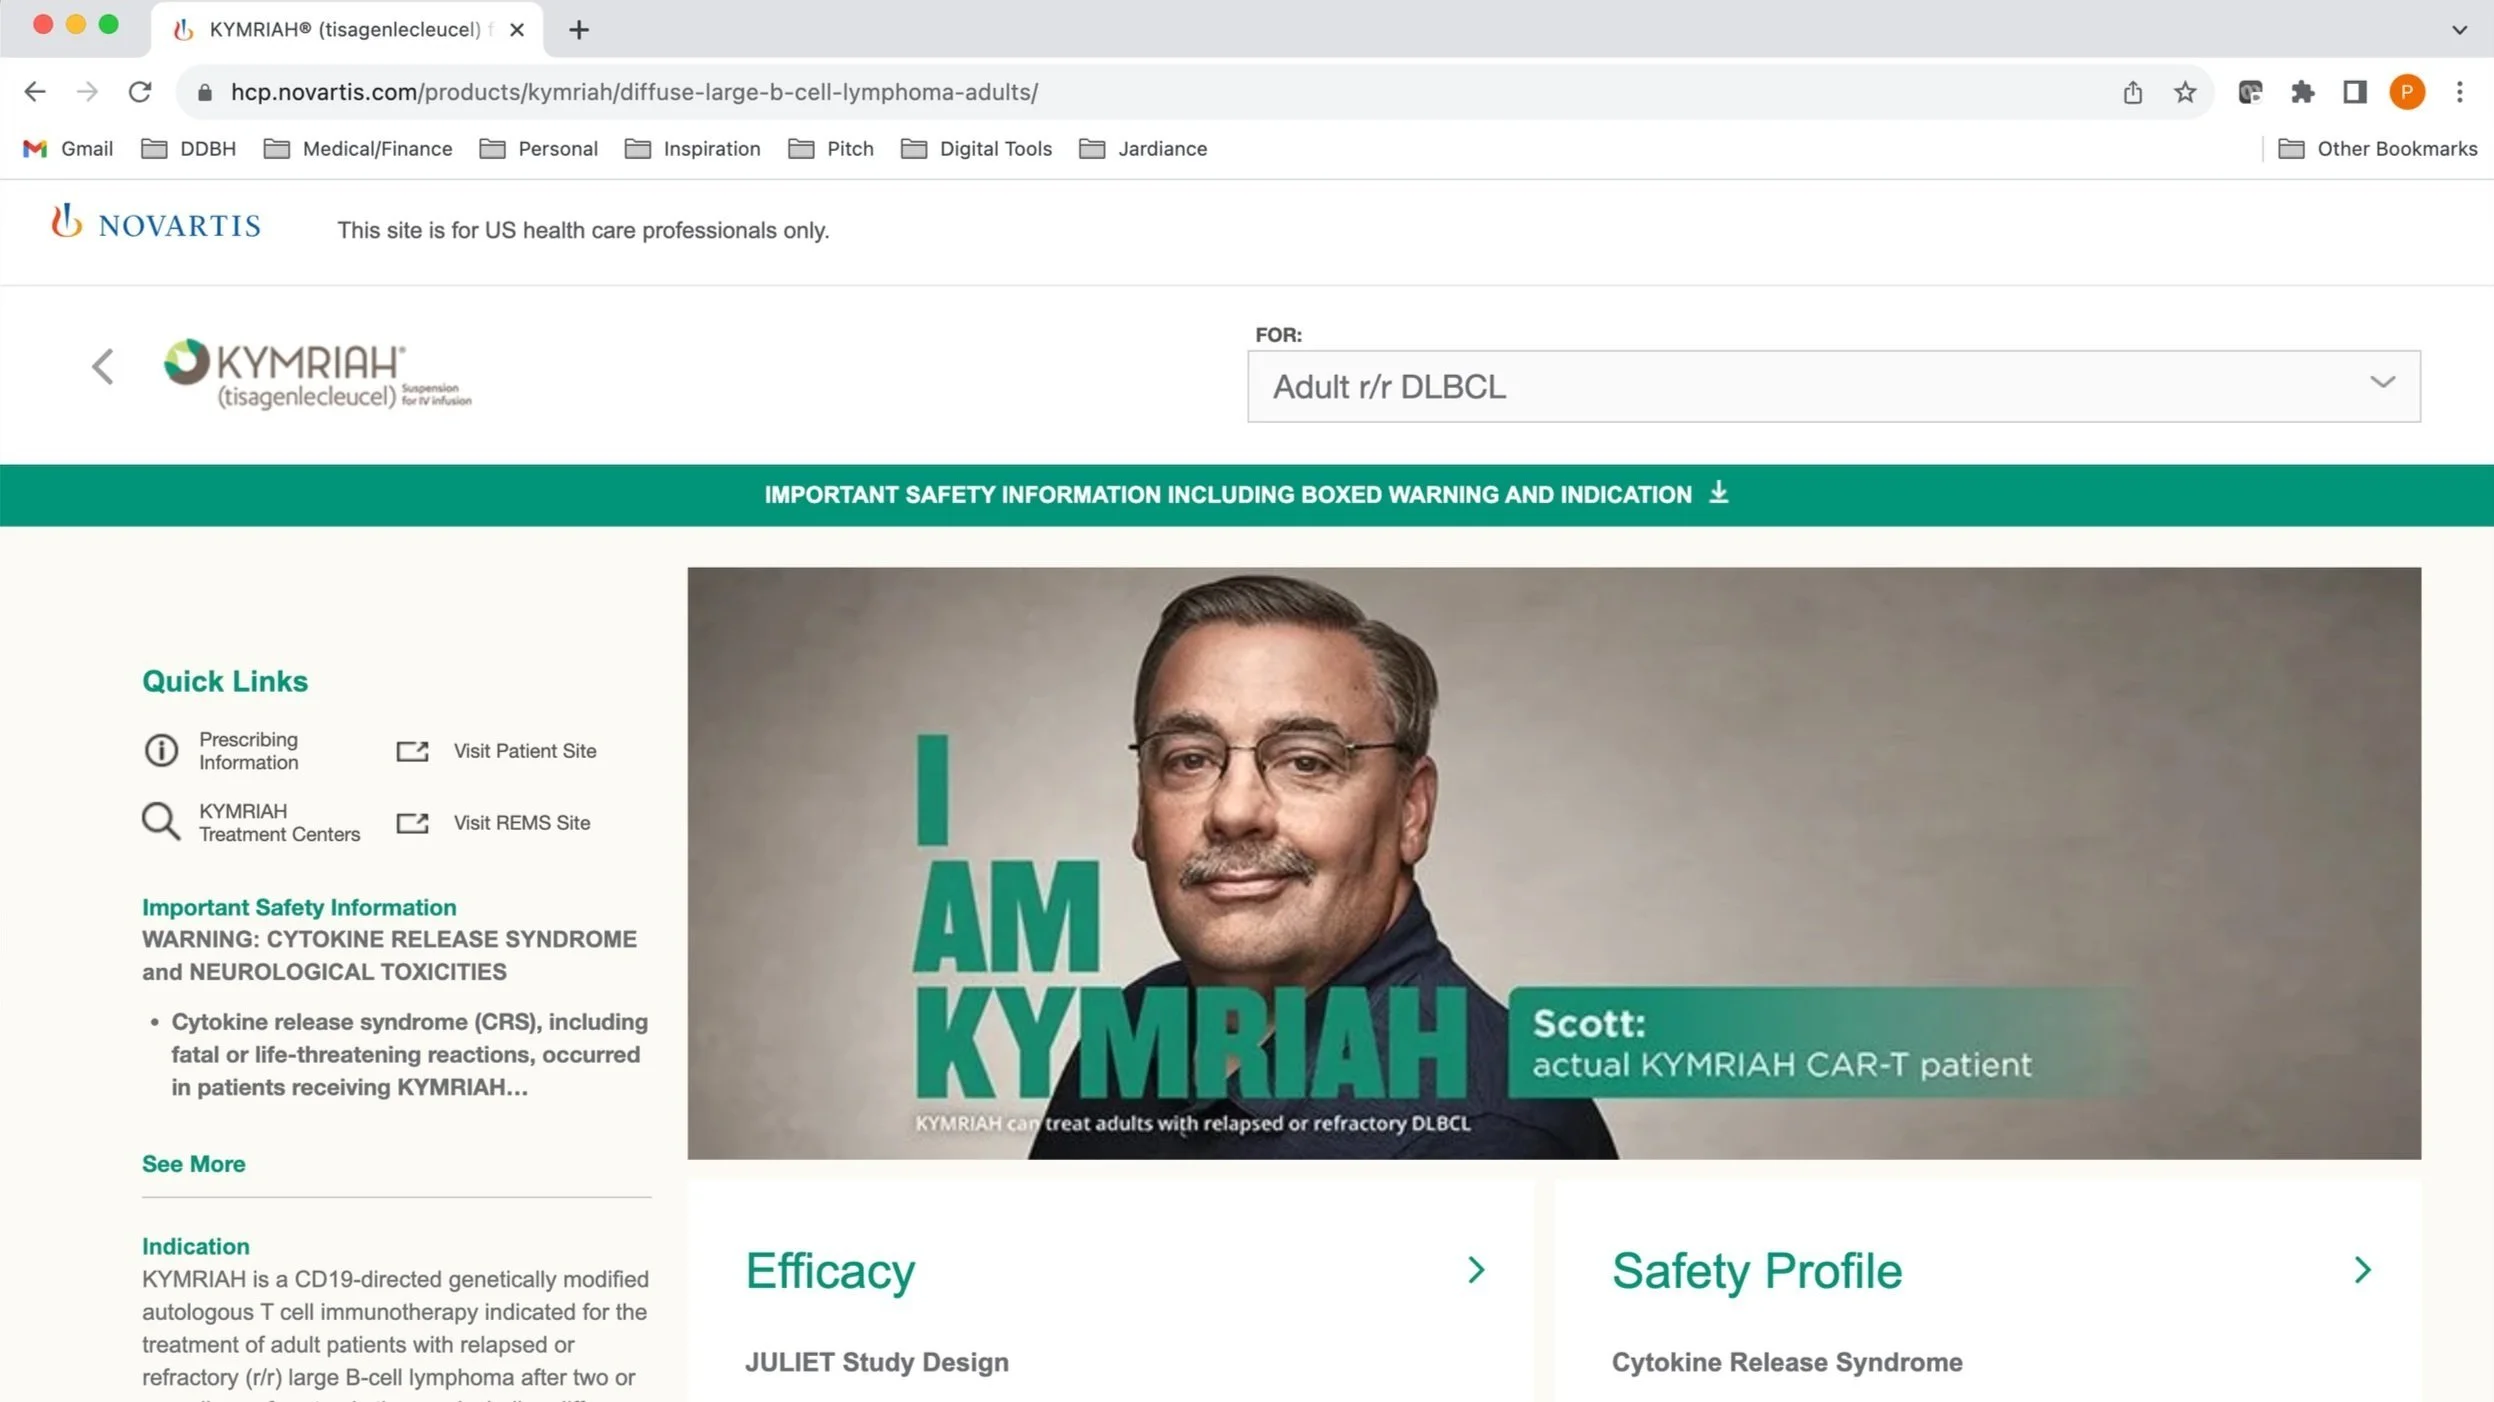Click the Visit REMS Site external-link icon
This screenshot has width=2494, height=1402.
tap(412, 823)
